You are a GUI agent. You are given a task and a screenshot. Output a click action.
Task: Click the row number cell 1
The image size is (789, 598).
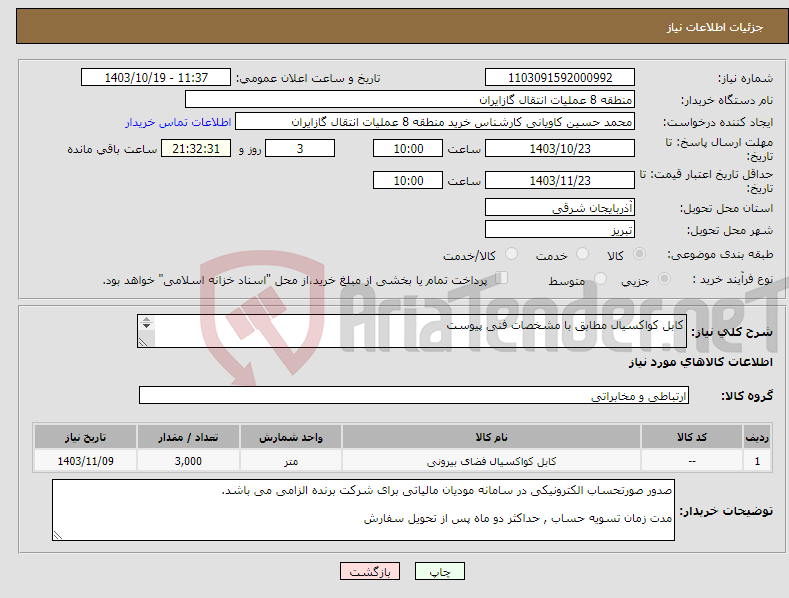[757, 461]
